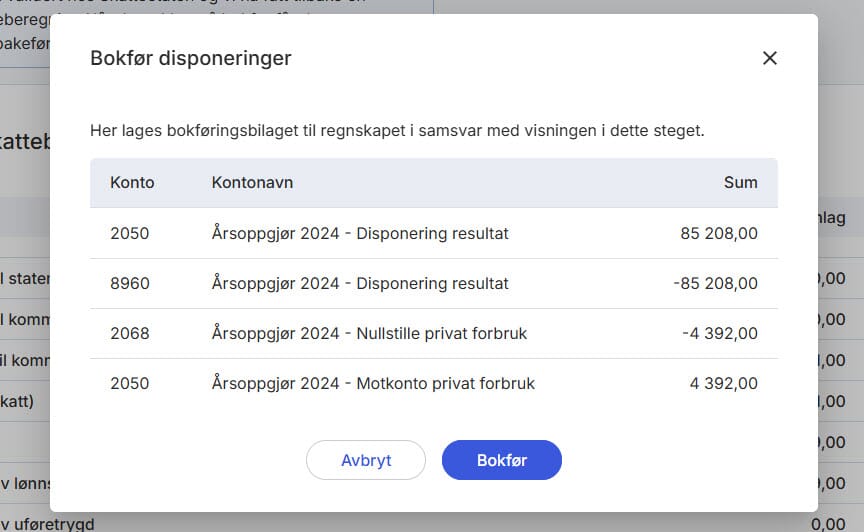Click the Kontonavn column header

pos(252,183)
